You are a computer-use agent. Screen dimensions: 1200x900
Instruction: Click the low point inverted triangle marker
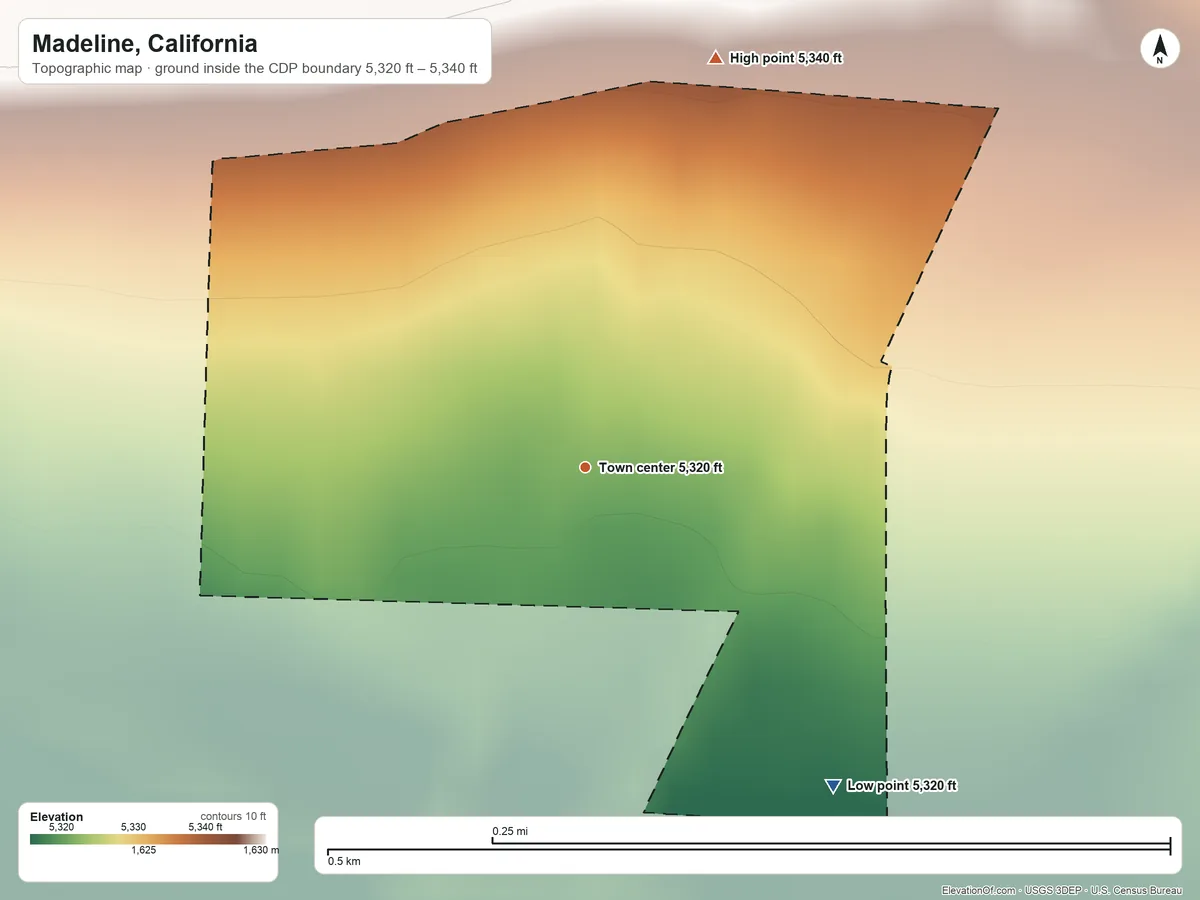tap(832, 786)
